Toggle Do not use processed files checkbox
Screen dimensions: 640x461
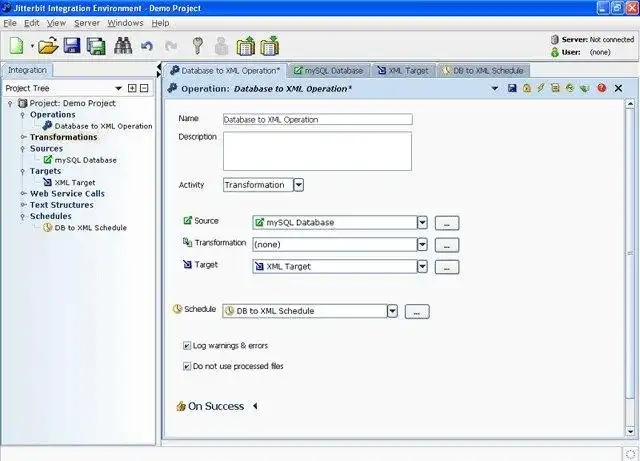click(187, 366)
